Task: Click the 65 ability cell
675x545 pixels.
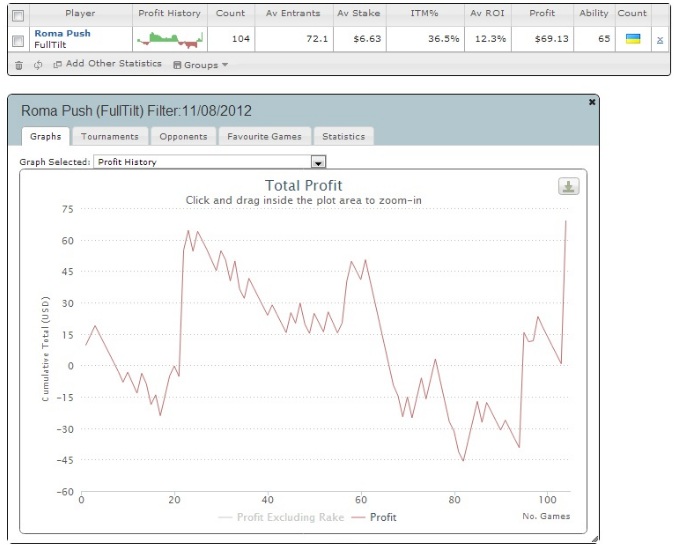Action: [x=594, y=39]
